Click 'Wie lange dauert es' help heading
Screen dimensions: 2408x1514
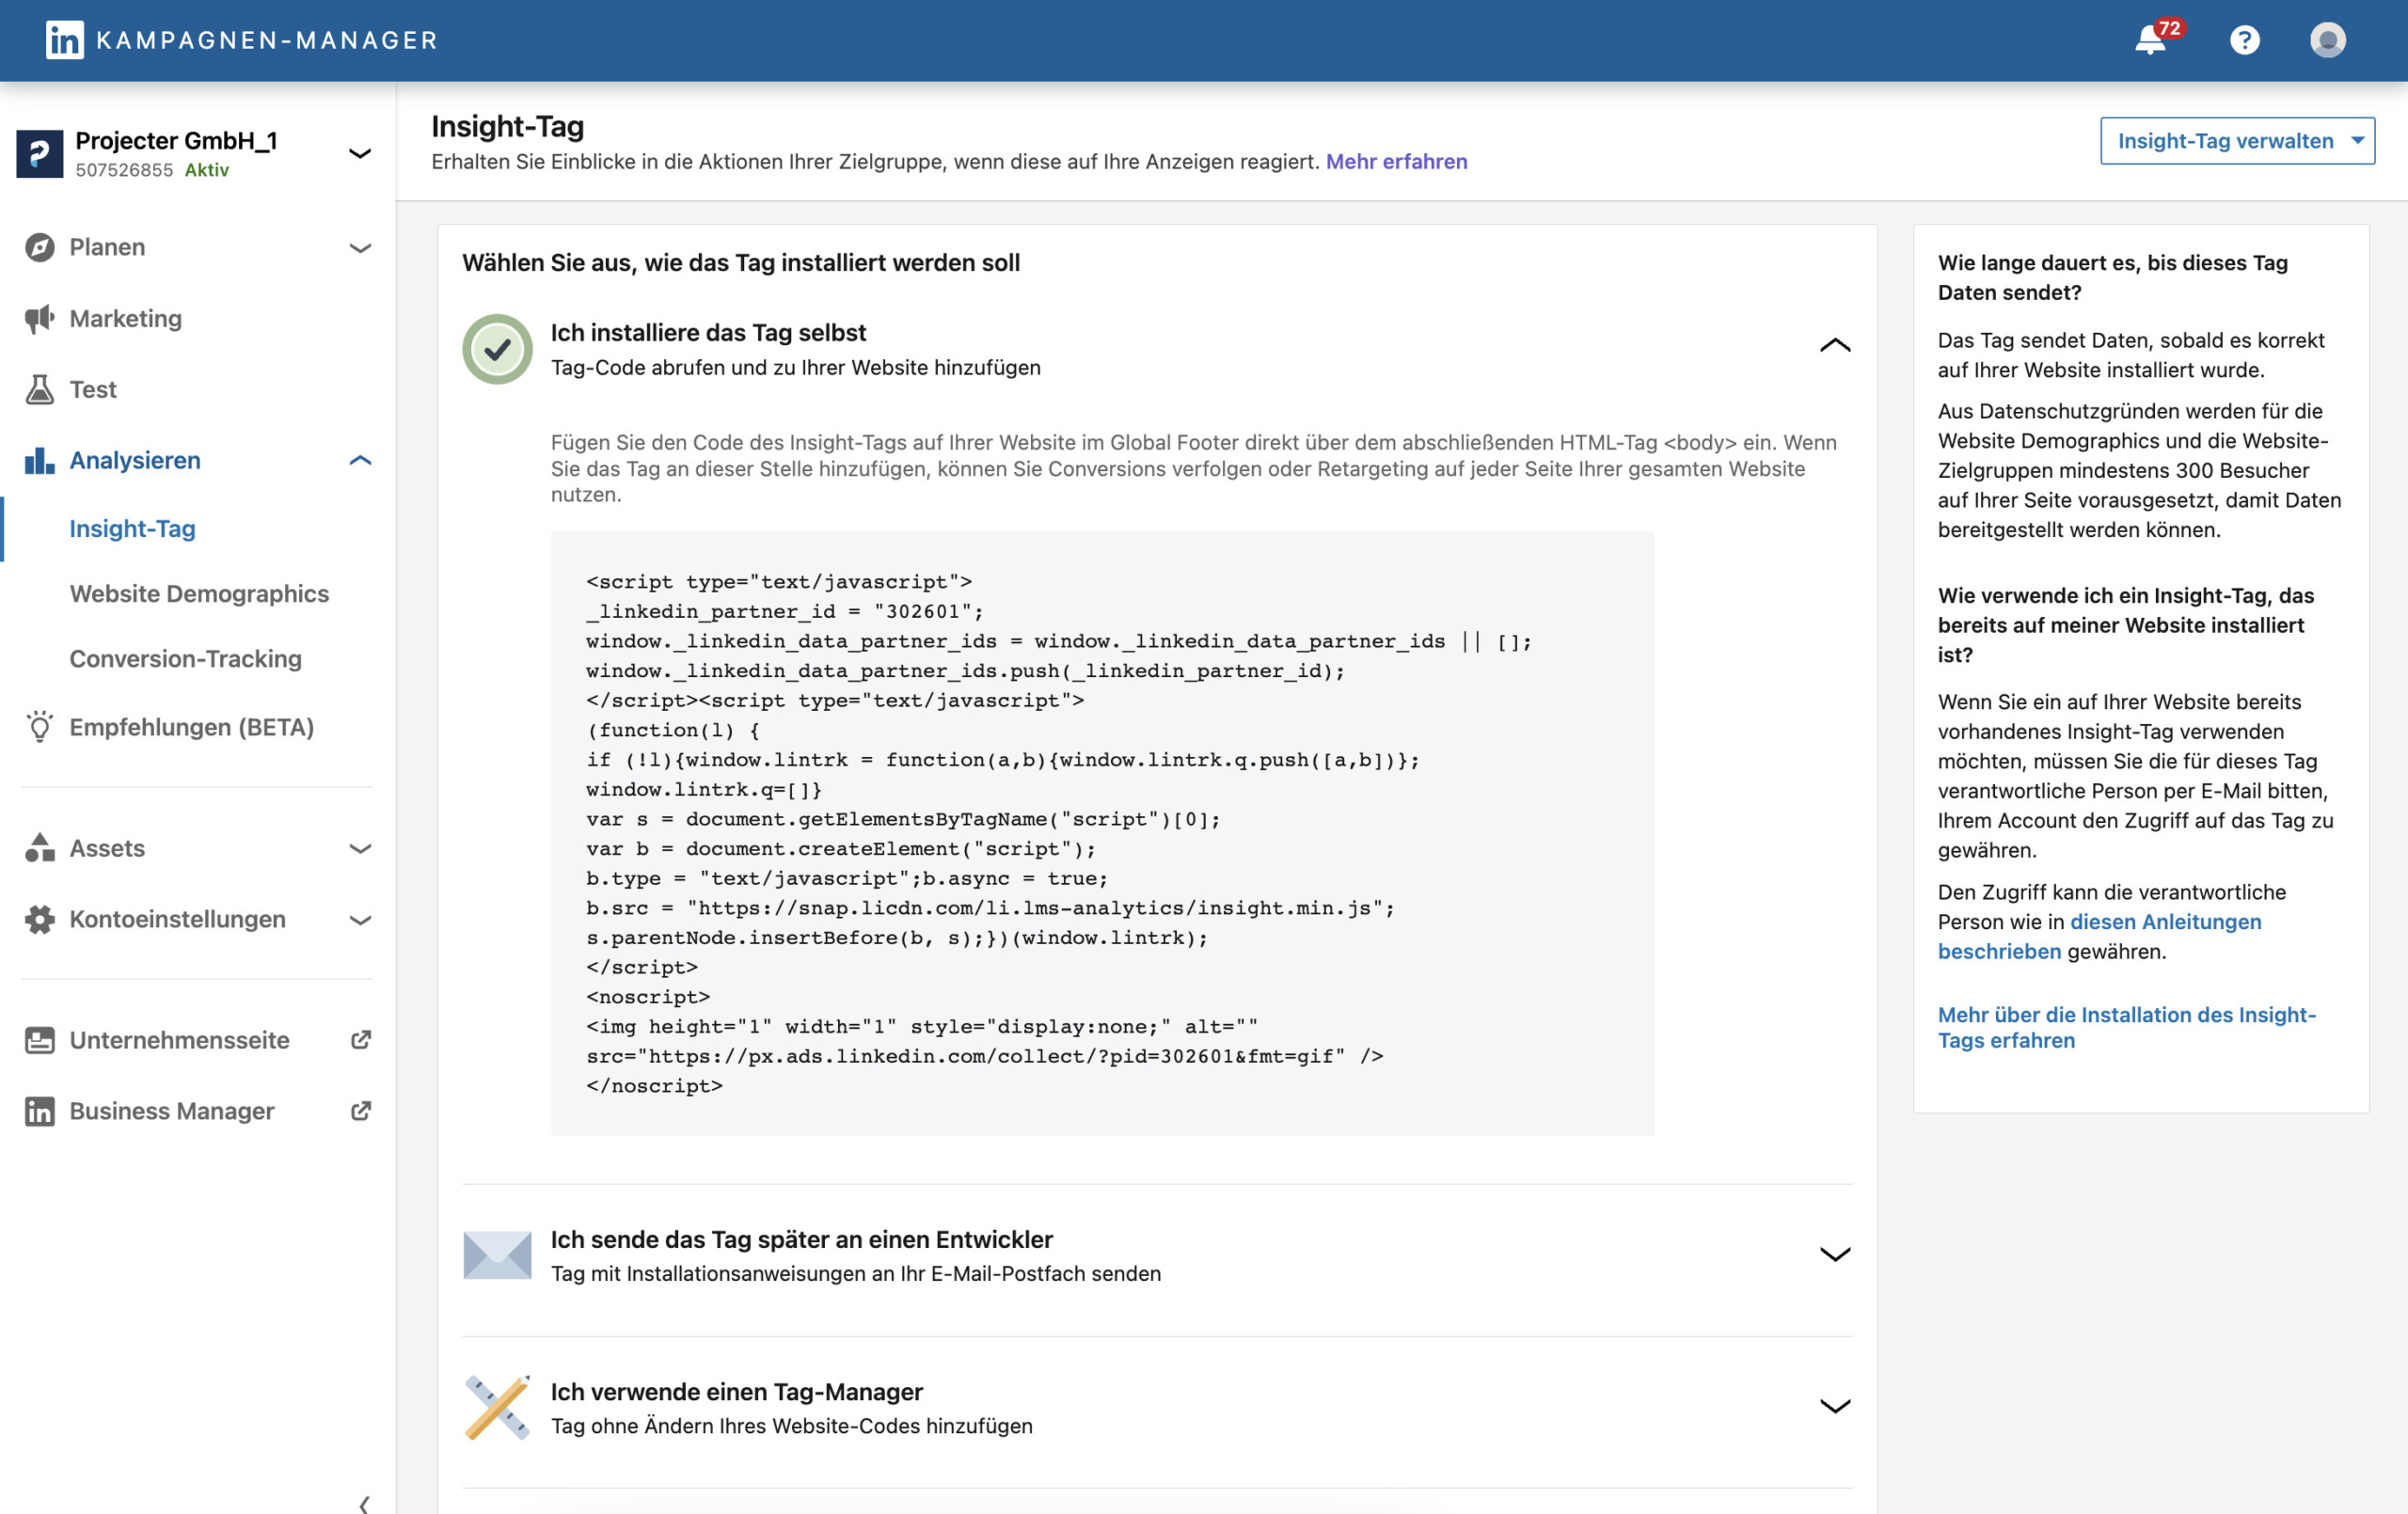[2112, 277]
